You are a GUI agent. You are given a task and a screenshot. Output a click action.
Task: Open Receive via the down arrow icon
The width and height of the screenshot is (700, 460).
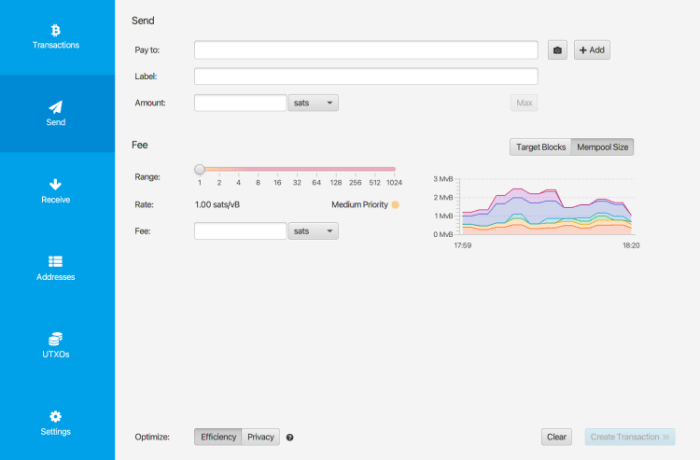coord(55,184)
